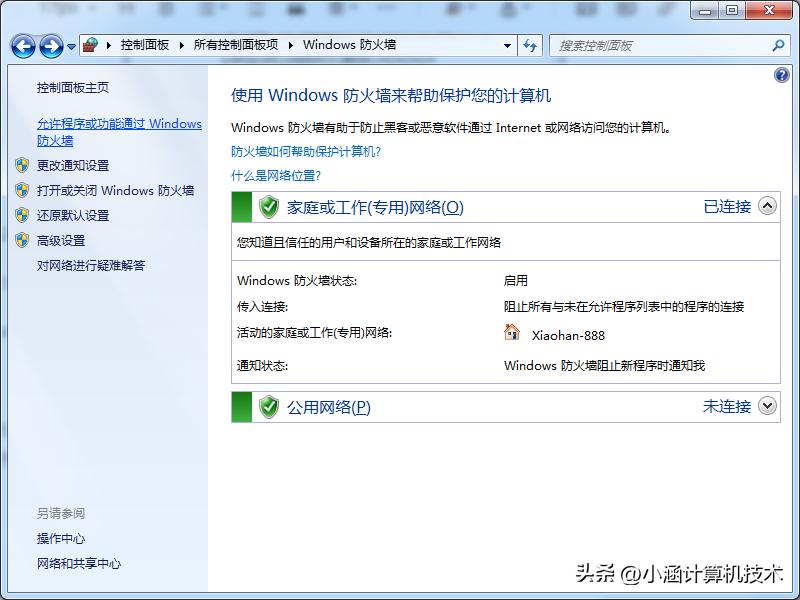Open the address bar history dropdown
The height and width of the screenshot is (600, 800).
coord(509,46)
